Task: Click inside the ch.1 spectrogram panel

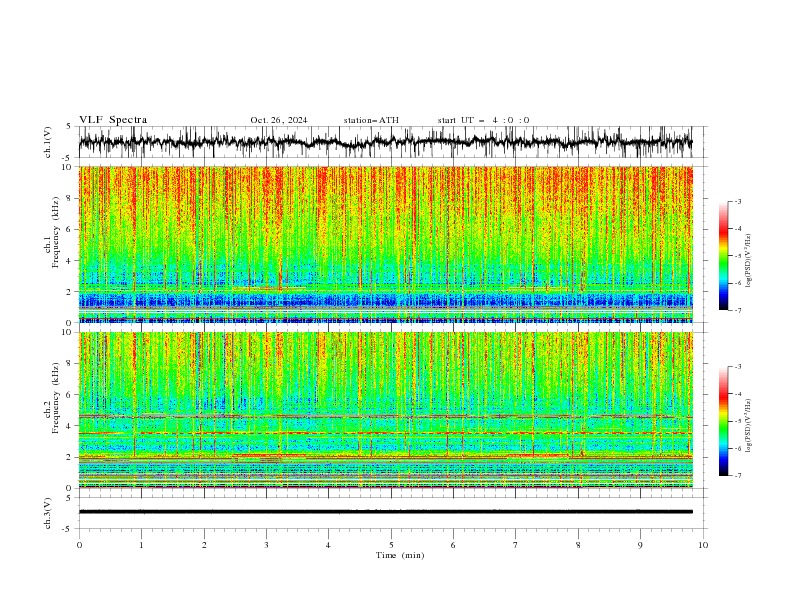Action: [386, 244]
